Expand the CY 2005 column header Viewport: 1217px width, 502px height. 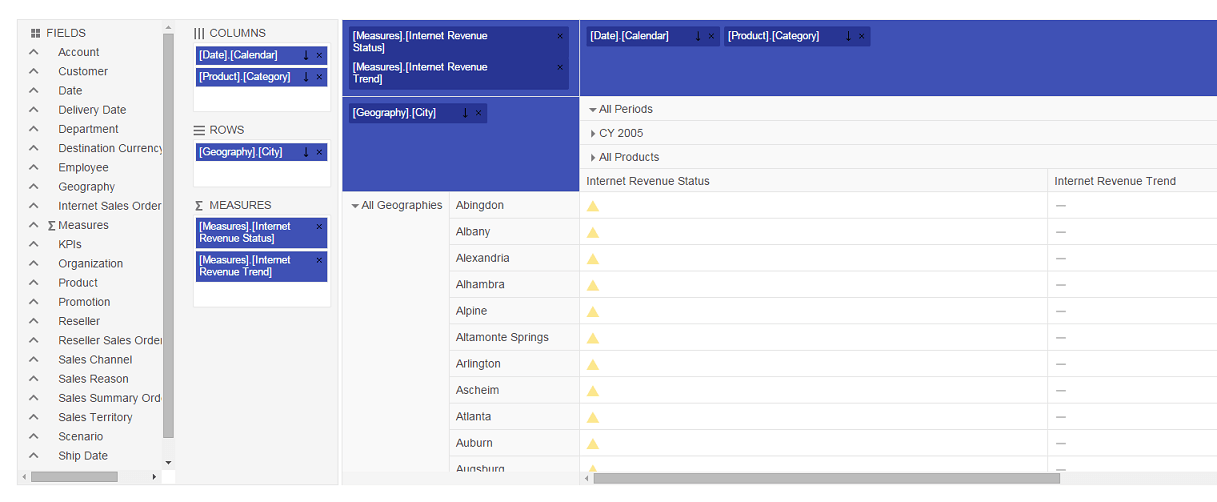tap(593, 134)
